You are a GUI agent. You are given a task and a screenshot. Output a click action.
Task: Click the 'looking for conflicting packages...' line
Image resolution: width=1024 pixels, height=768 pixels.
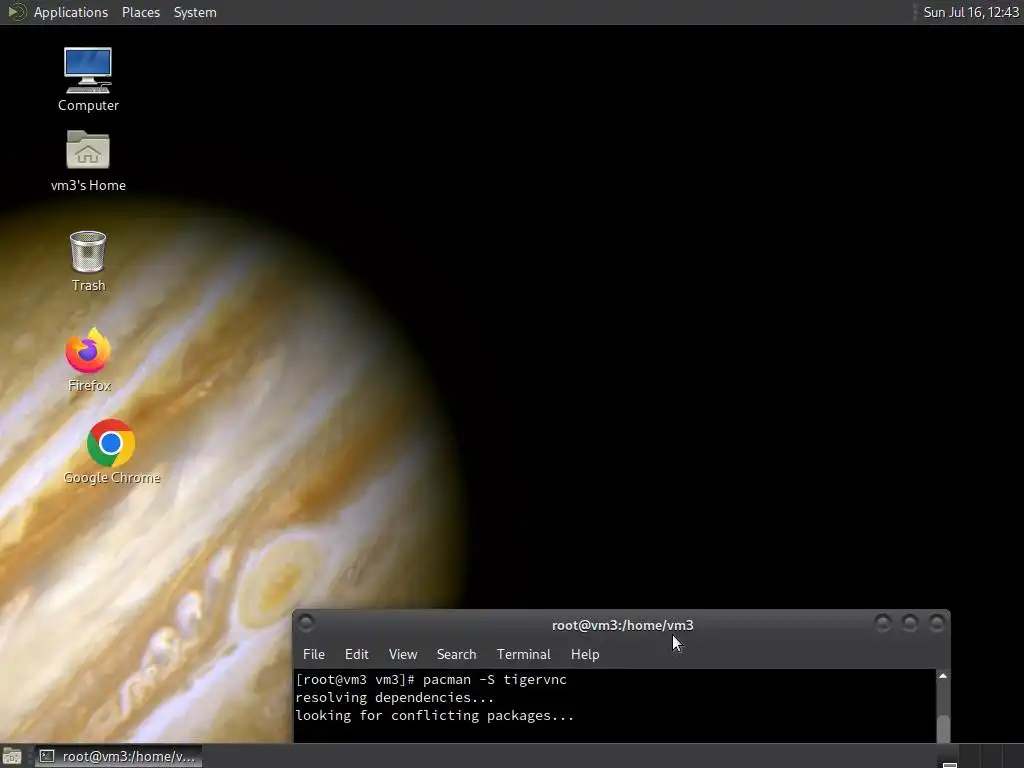click(x=434, y=716)
